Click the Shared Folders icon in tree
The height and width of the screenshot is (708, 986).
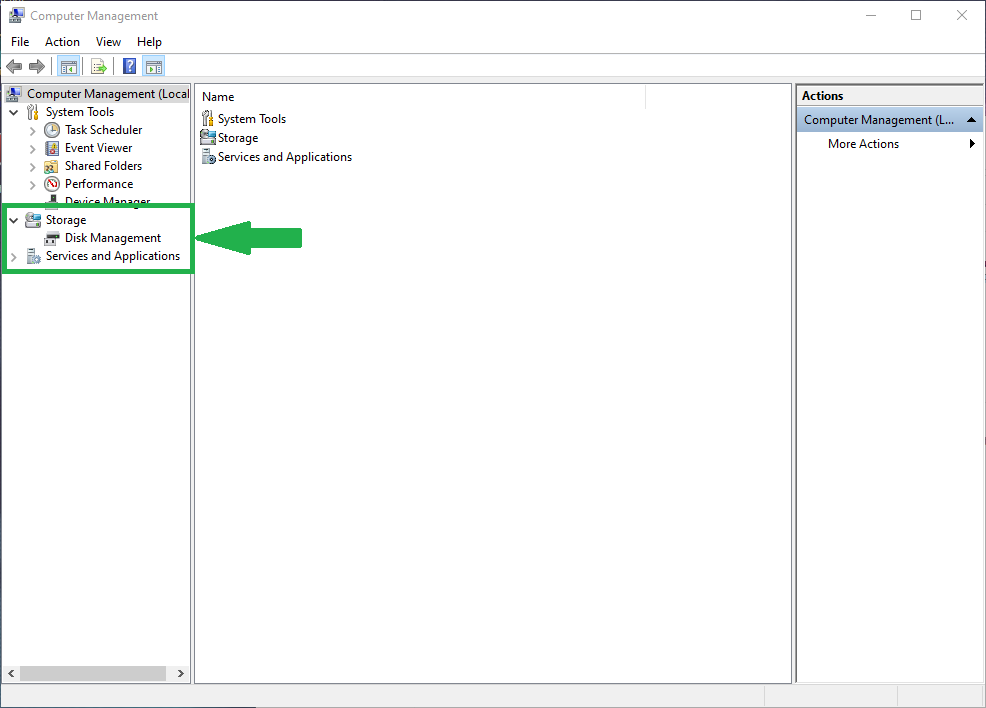(52, 167)
